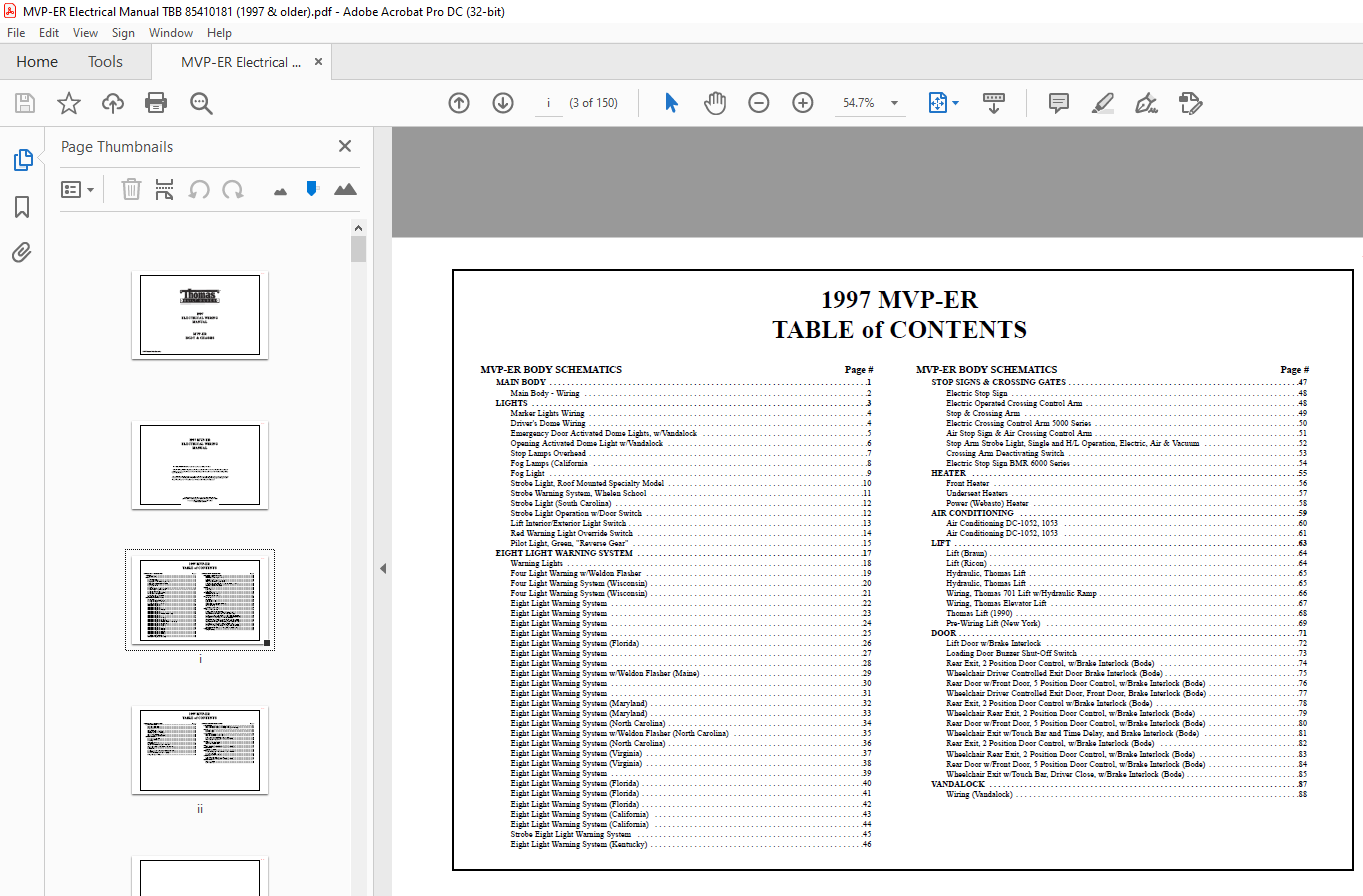This screenshot has width=1363, height=896.
Task: Open the Attachments paperclip icon
Action: pos(22,252)
